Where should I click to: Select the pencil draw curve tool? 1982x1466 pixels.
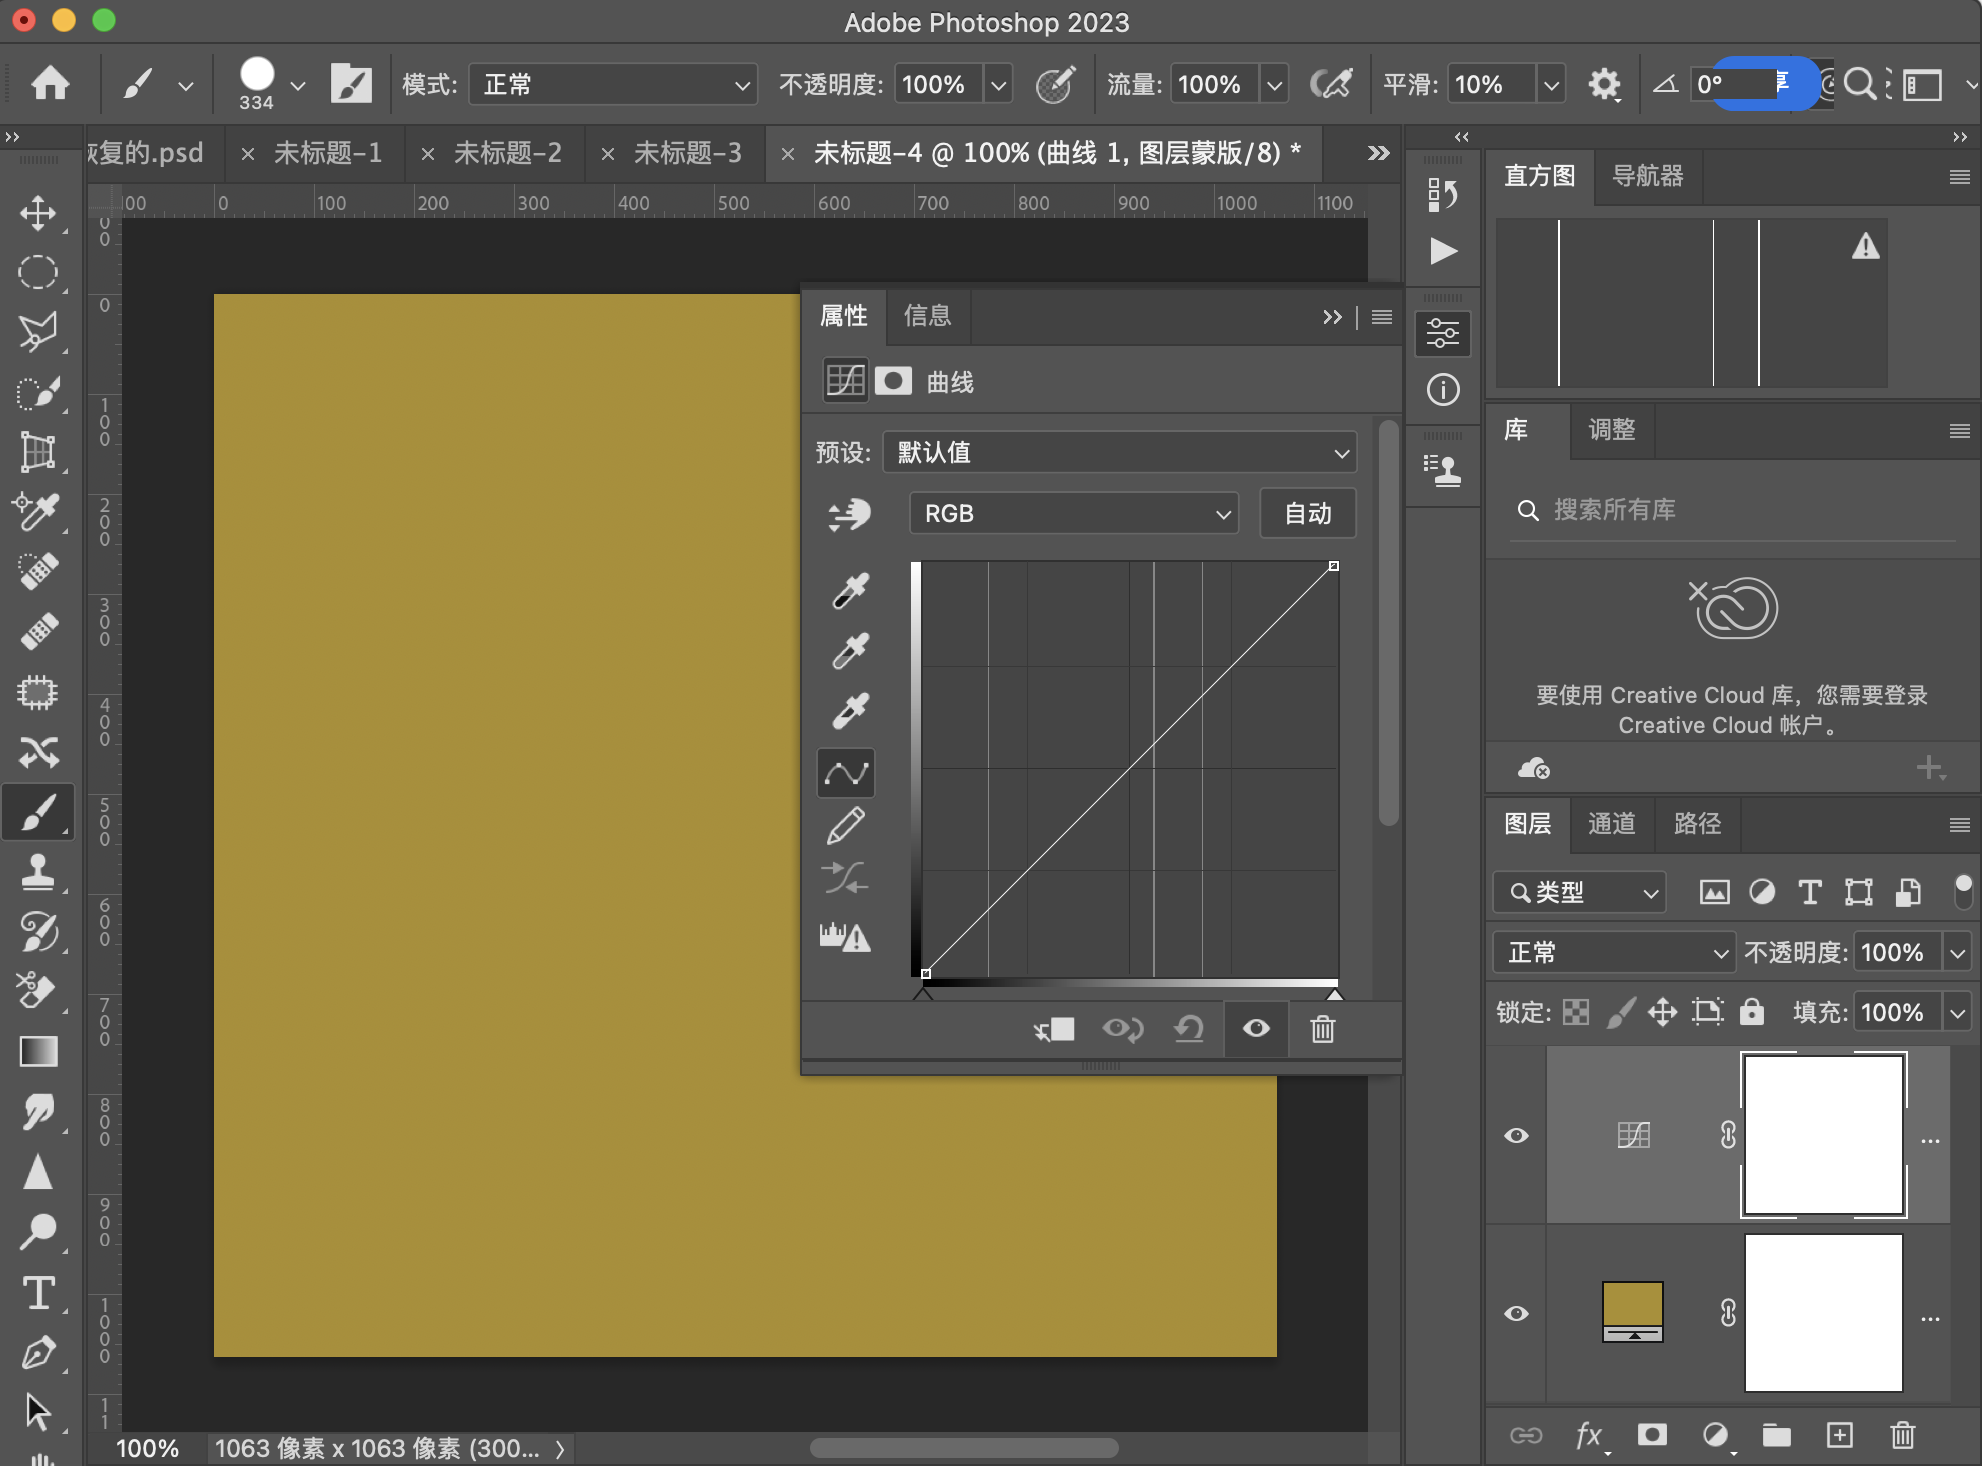[846, 826]
